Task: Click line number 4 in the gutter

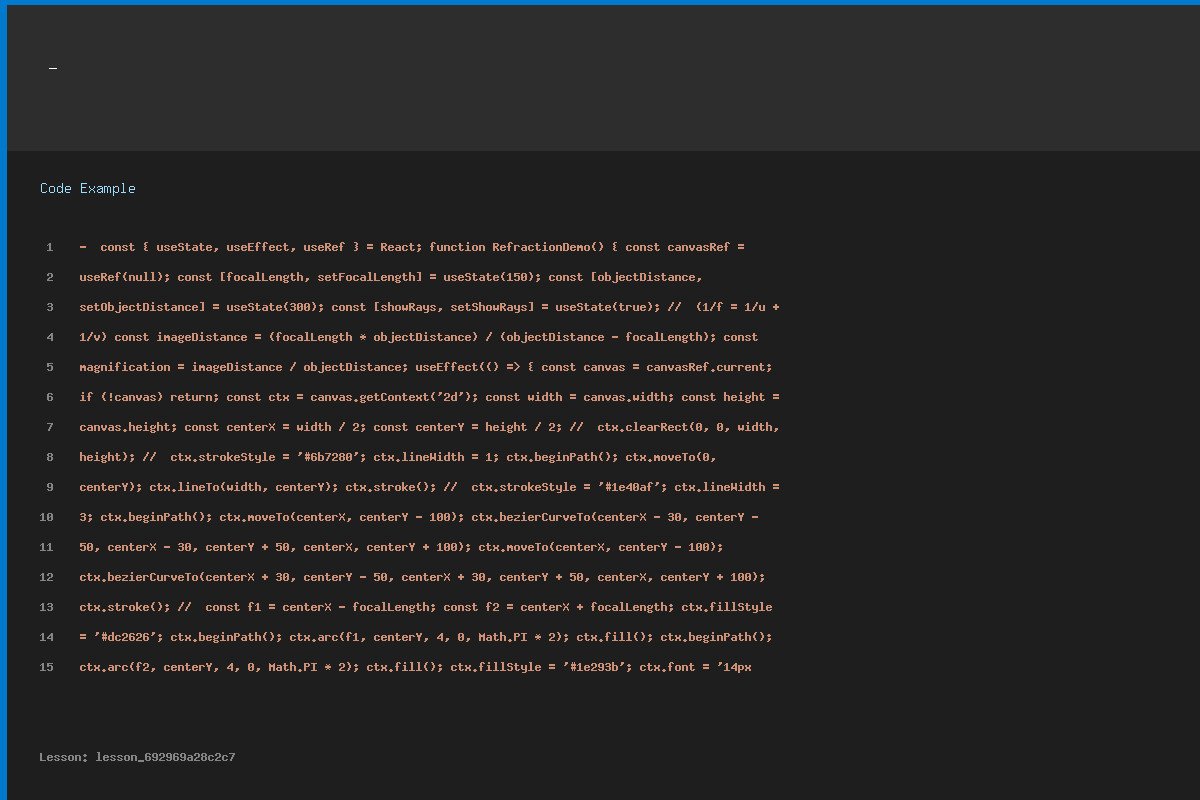Action: click(x=49, y=337)
